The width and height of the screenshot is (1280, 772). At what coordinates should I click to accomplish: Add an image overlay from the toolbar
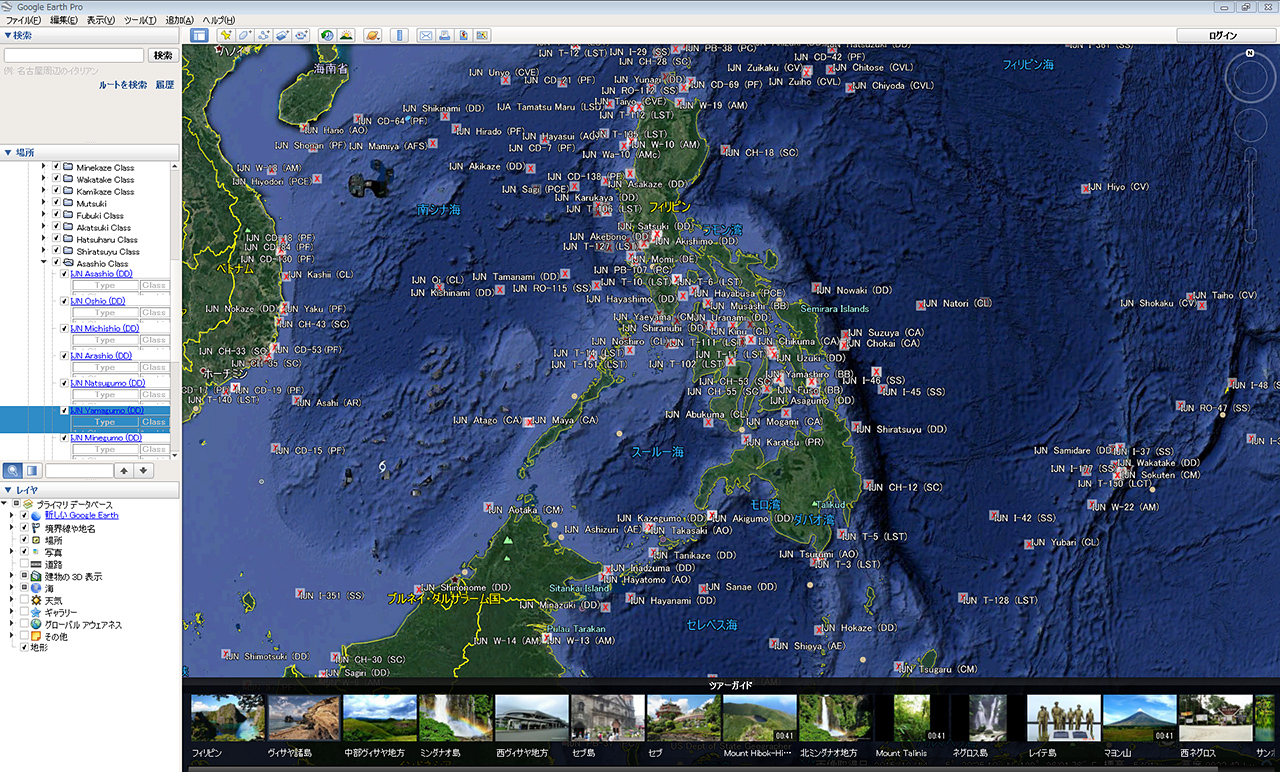(282, 35)
